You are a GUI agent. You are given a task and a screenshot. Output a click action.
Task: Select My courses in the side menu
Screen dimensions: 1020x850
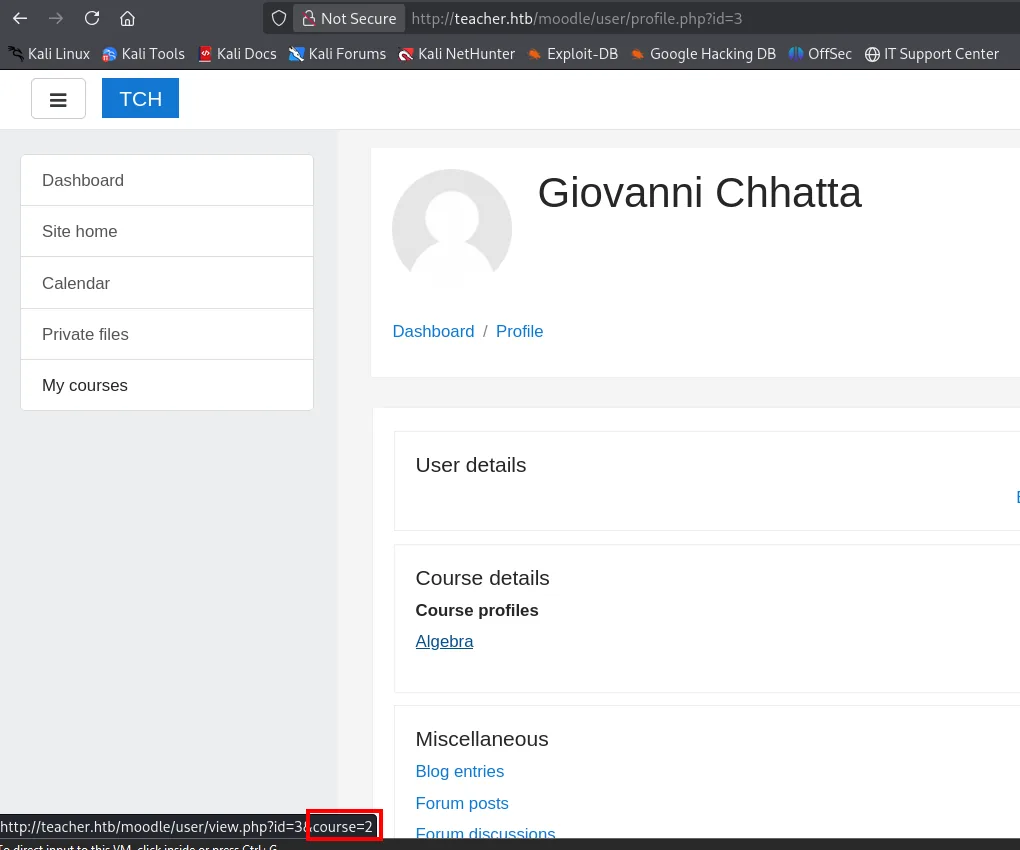(167, 385)
